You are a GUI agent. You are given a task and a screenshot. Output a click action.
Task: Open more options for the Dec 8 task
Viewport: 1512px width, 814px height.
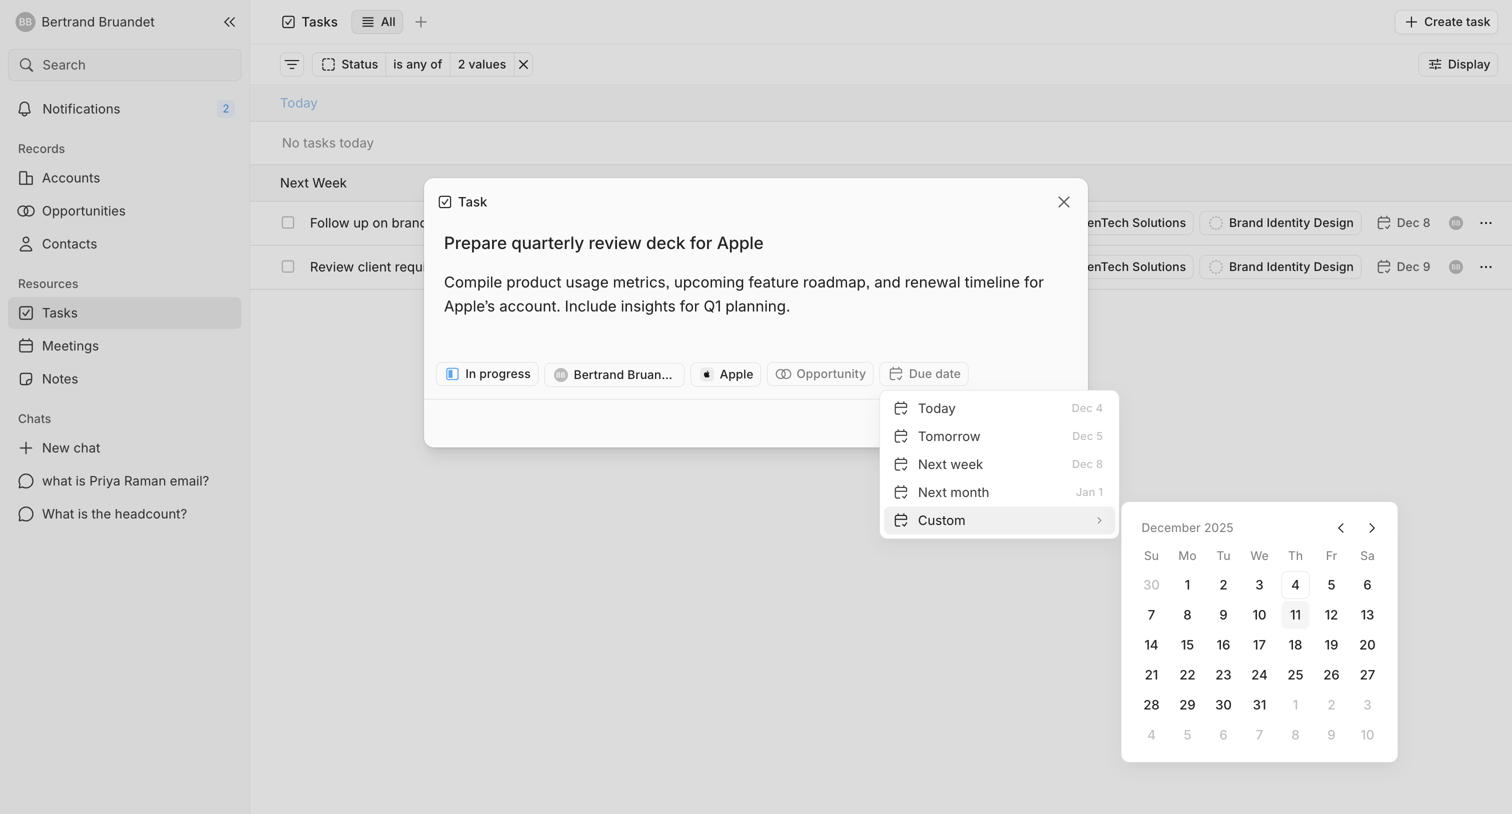coord(1486,223)
